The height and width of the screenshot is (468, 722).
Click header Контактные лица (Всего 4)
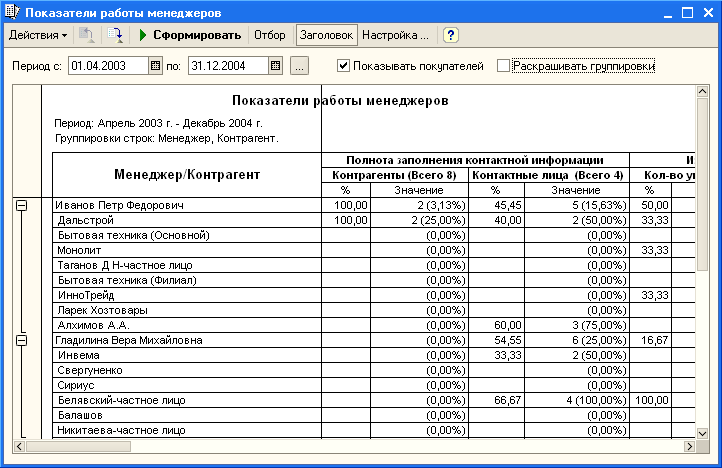548,175
